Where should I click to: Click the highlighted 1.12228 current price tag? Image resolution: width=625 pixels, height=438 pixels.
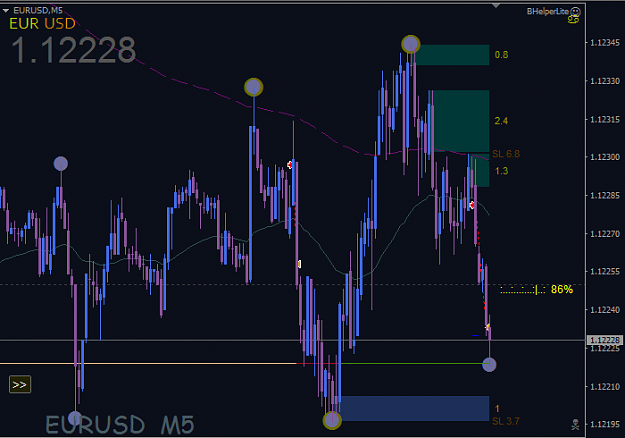point(605,340)
